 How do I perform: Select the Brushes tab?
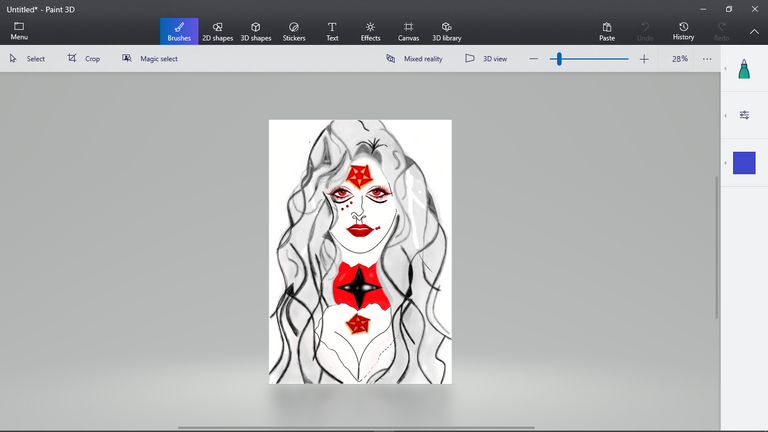179,31
